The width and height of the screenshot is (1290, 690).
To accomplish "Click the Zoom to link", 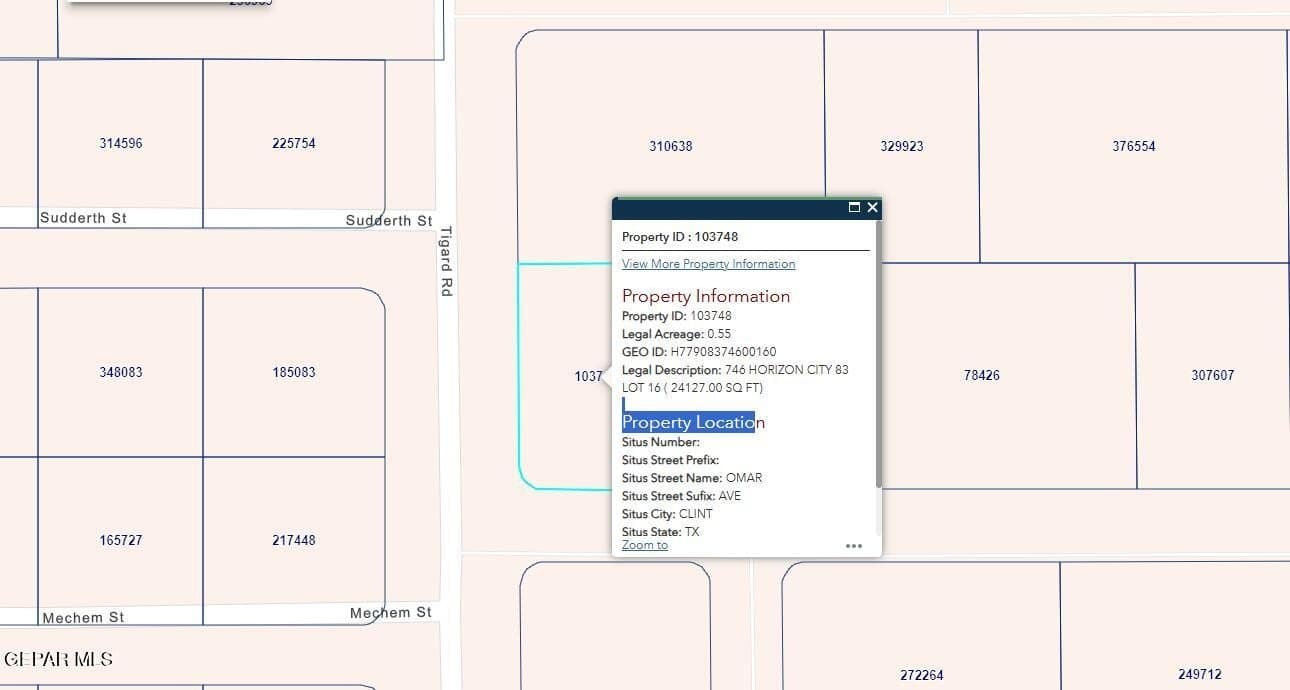I will pos(644,545).
